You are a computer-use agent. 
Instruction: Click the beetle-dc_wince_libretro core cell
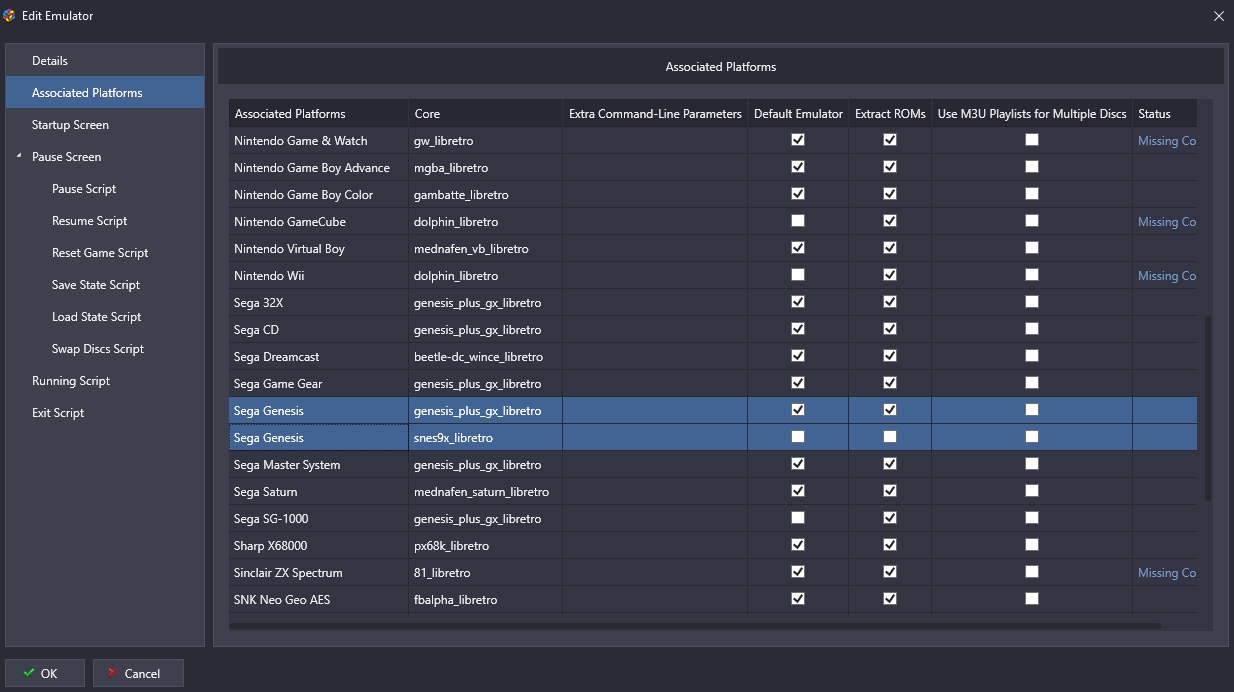coord(485,357)
